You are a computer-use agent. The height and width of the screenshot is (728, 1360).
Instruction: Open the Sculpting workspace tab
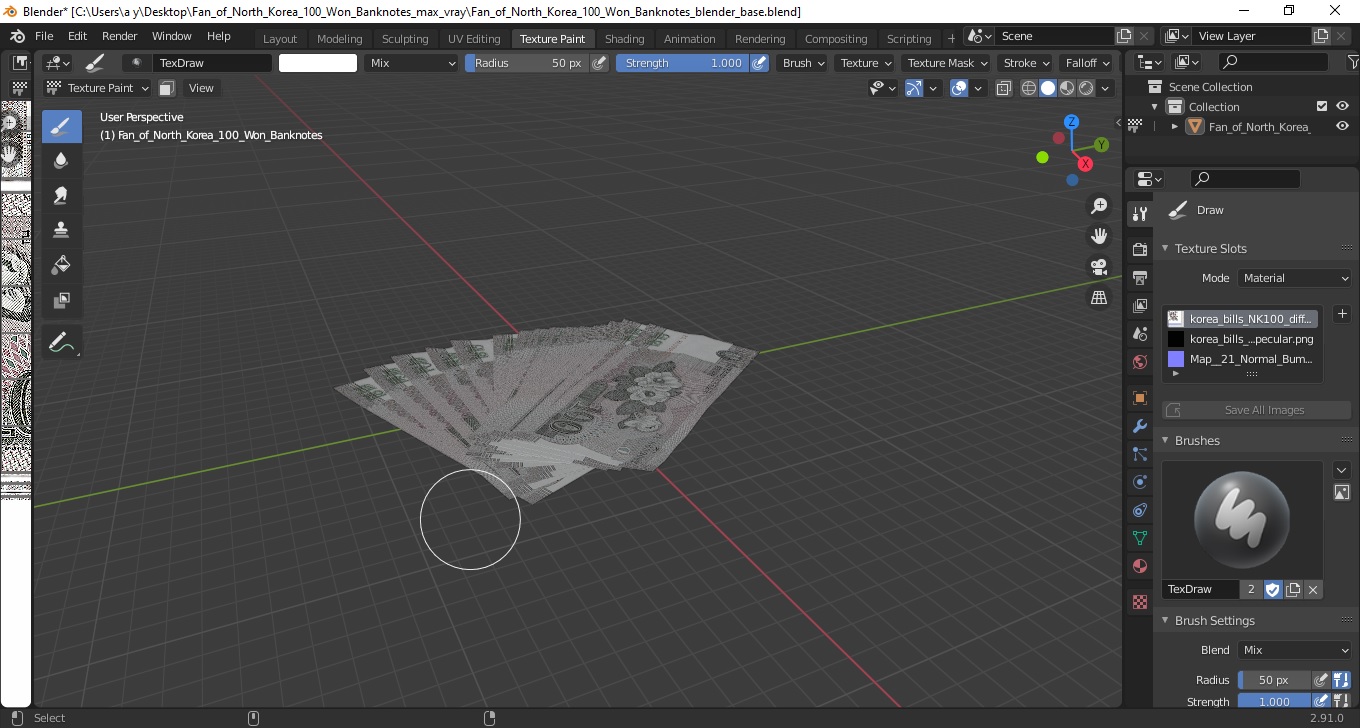coord(405,39)
